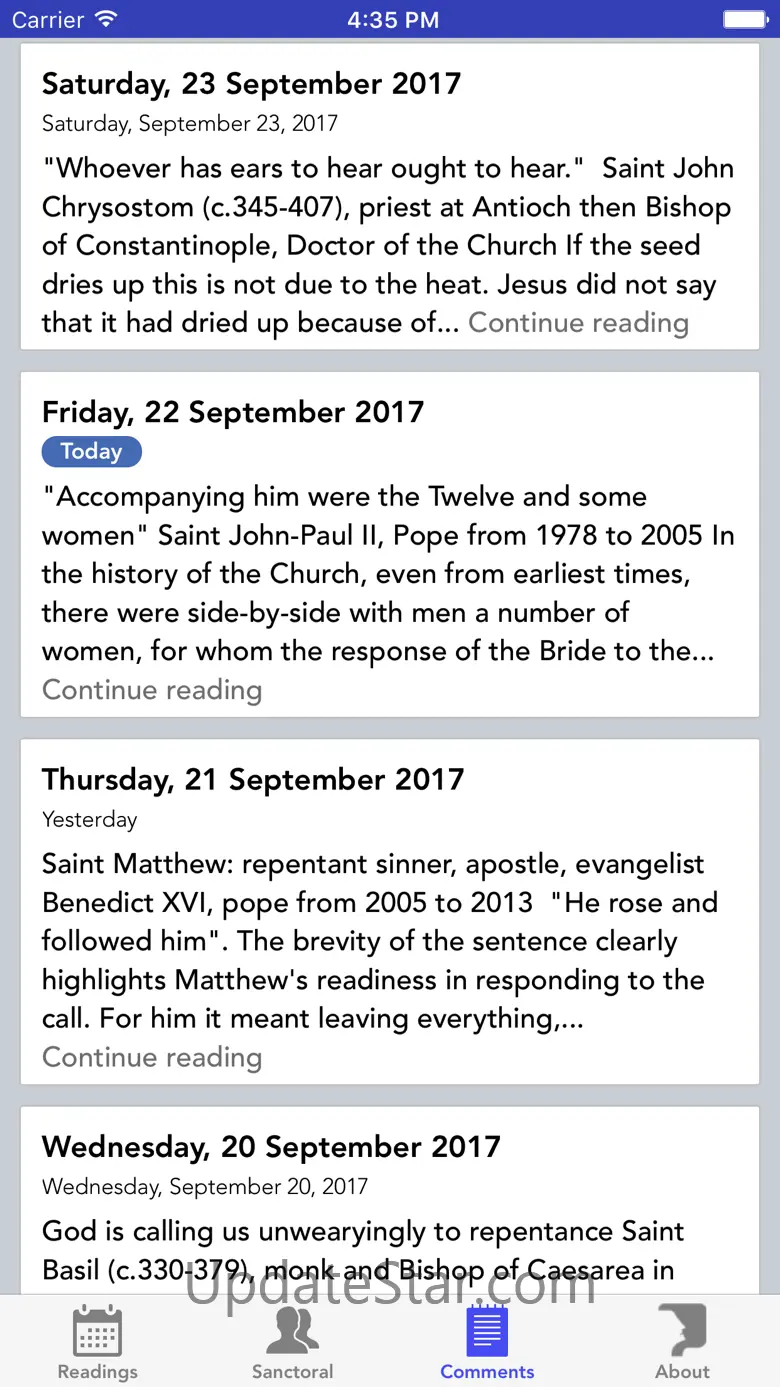Tap the About tab label
780x1387 pixels.
pyautogui.click(x=682, y=1371)
